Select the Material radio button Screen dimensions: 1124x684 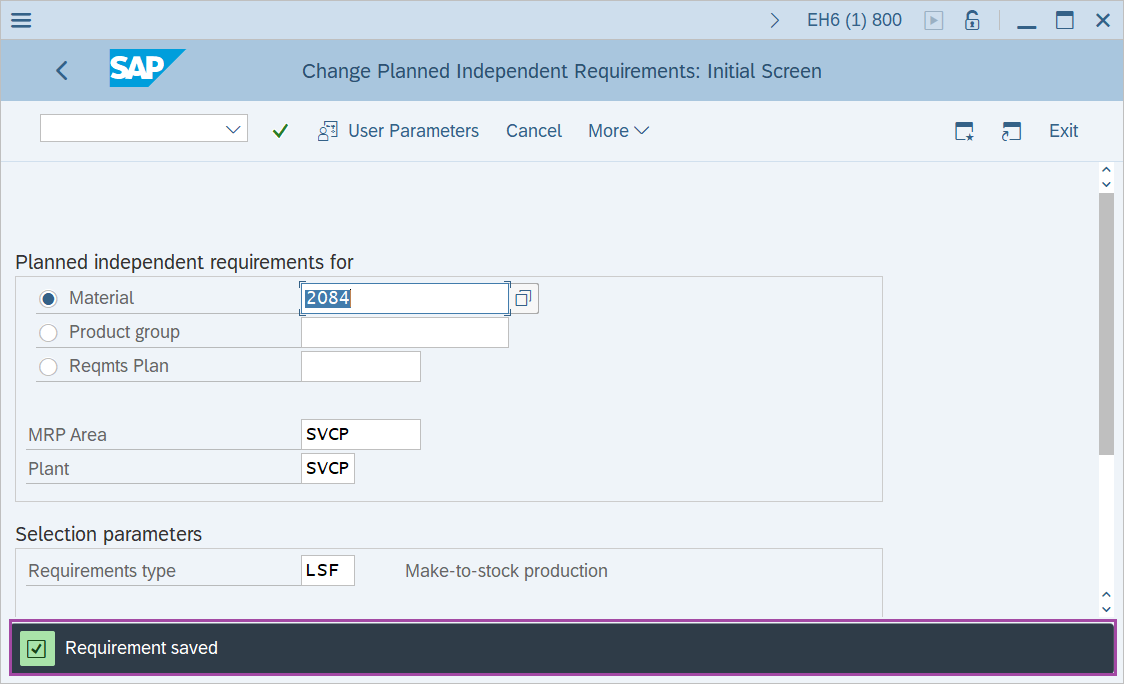click(x=48, y=299)
